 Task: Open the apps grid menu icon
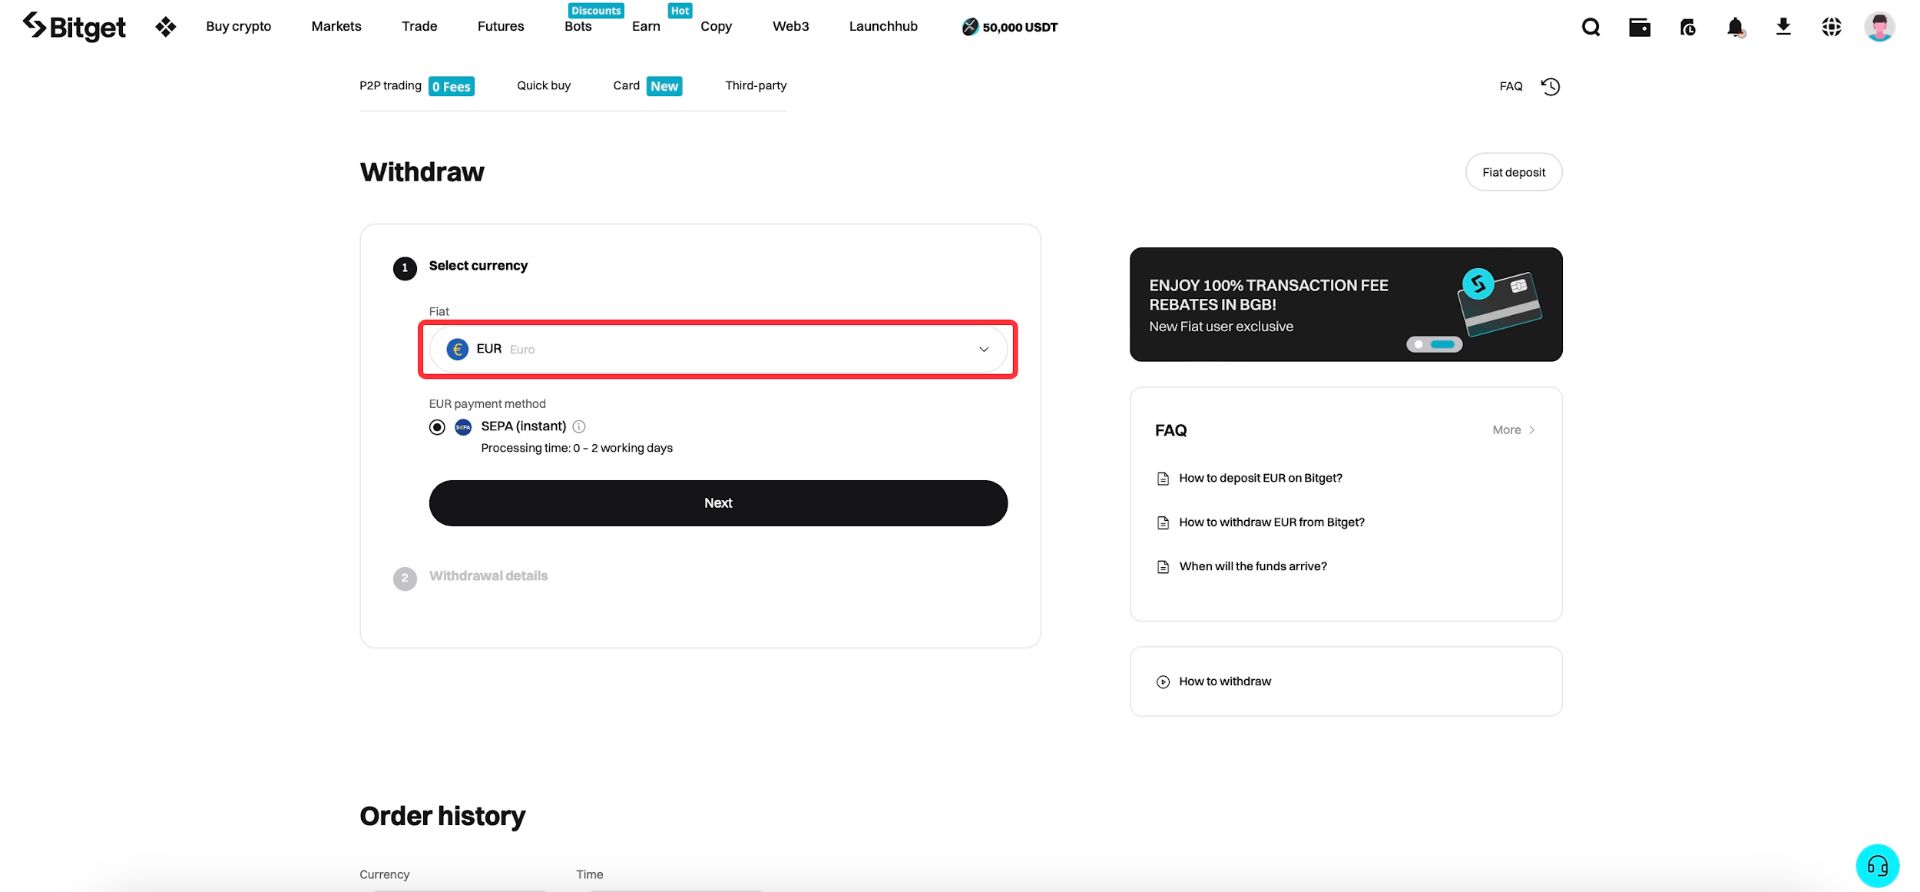coord(166,27)
